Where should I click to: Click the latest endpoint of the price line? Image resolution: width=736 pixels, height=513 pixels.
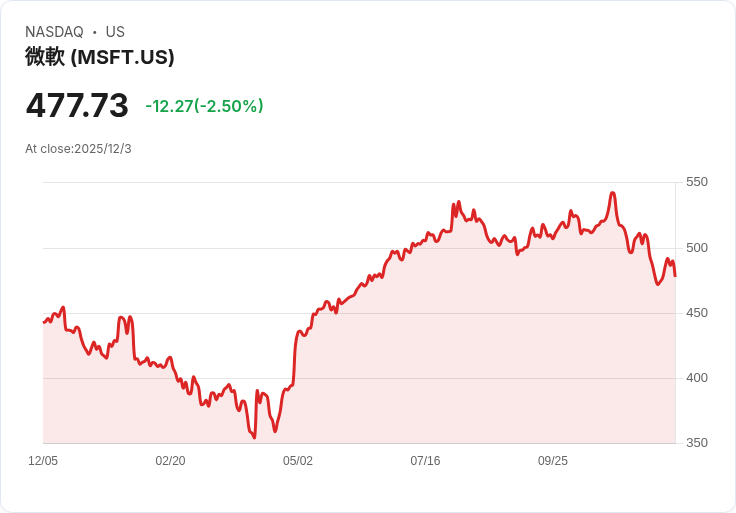pos(675,276)
